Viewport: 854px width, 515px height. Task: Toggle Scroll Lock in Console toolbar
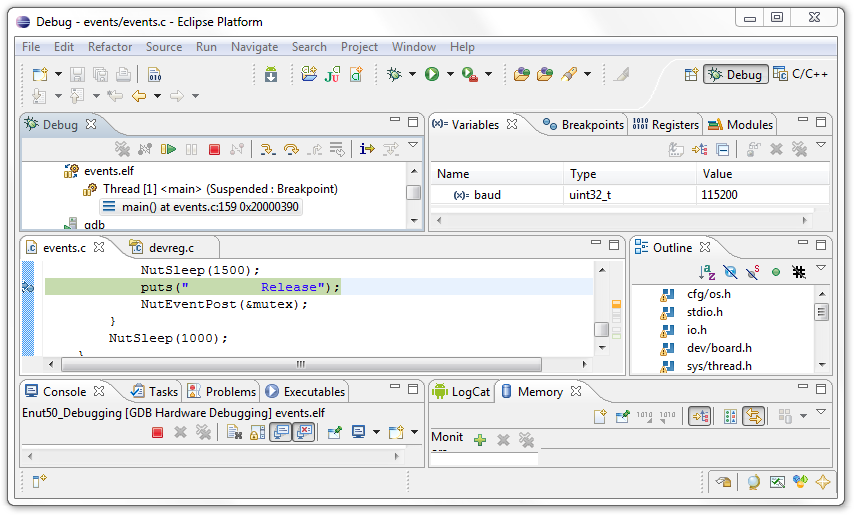[257, 432]
